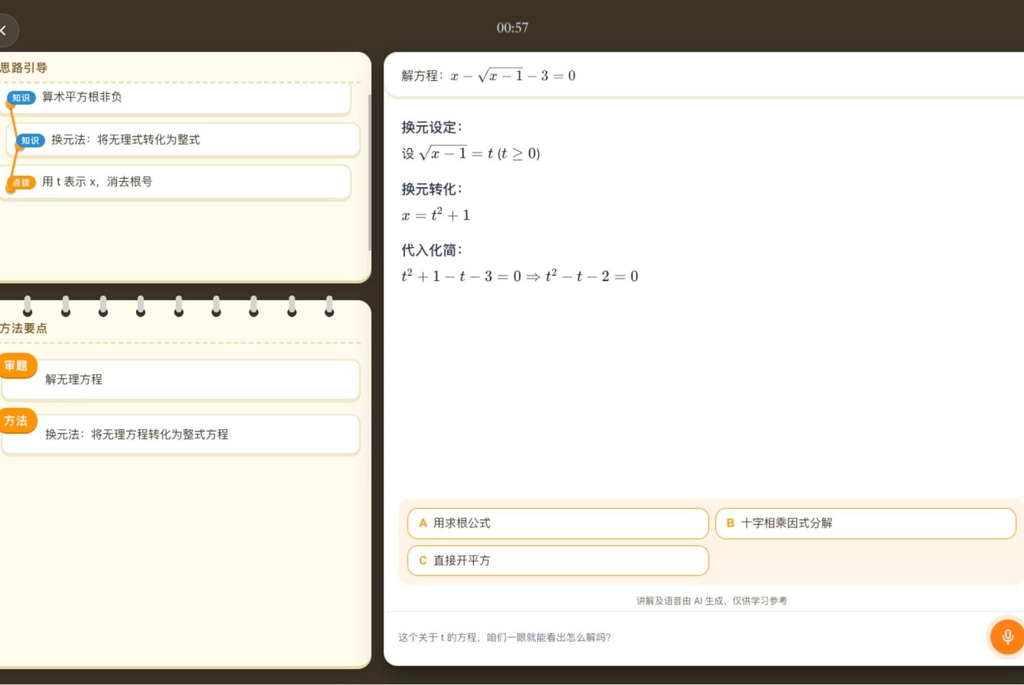Open the card 换元法：将无理式转化为整式
This screenshot has width=1024, height=685.
point(184,140)
